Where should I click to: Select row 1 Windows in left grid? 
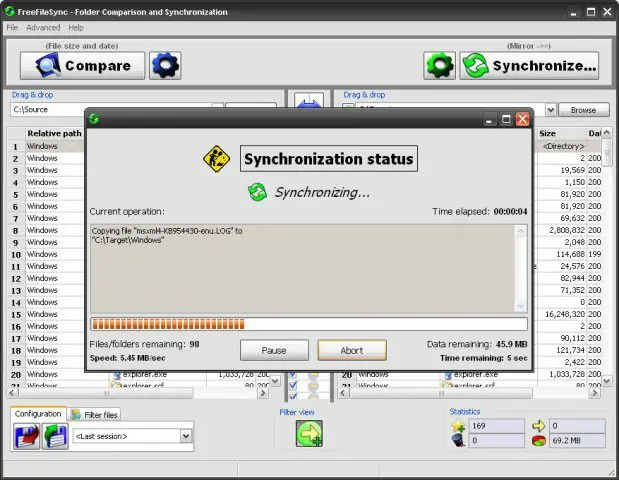(42, 146)
